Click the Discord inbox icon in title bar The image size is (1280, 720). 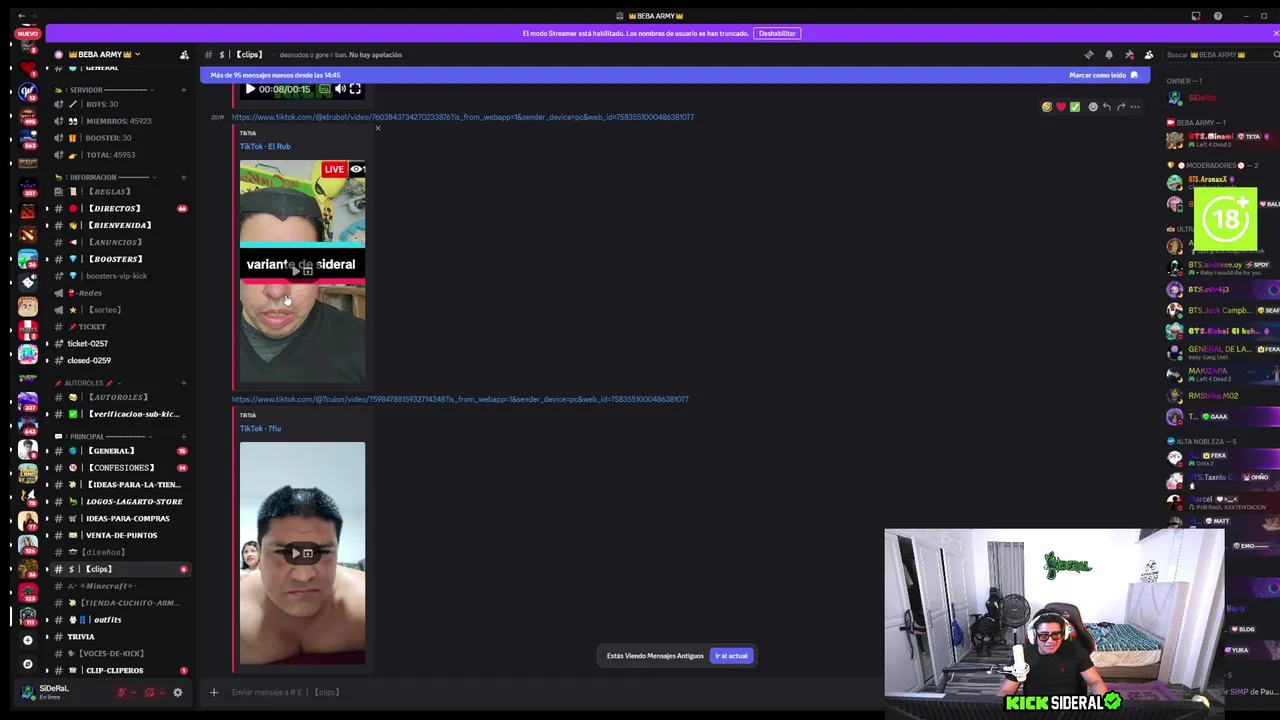(1196, 16)
